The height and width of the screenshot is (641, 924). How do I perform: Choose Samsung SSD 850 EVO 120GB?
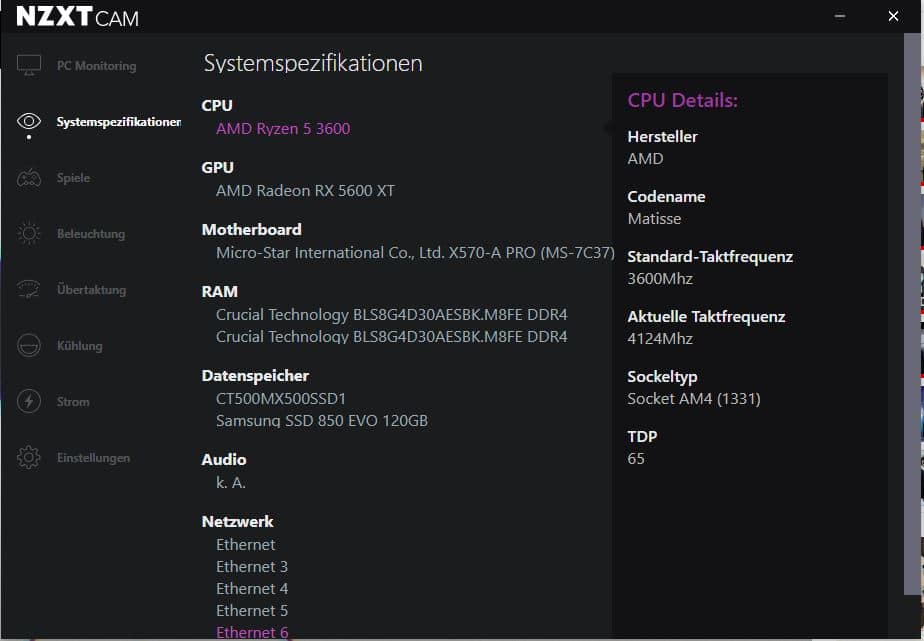[321, 421]
